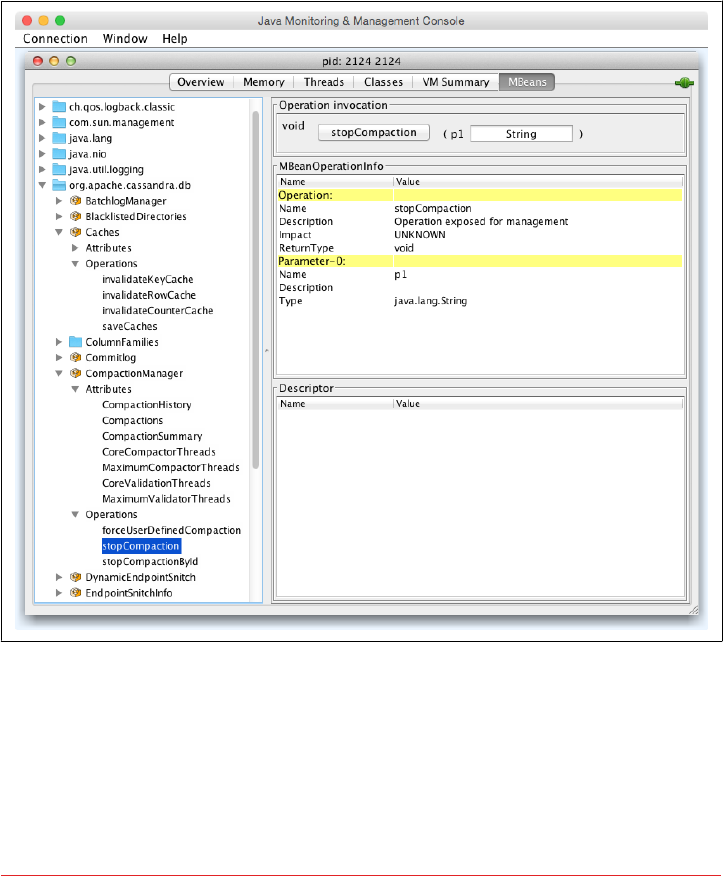
Task: Select the CoreValidationThreads attribute
Action: (156, 483)
